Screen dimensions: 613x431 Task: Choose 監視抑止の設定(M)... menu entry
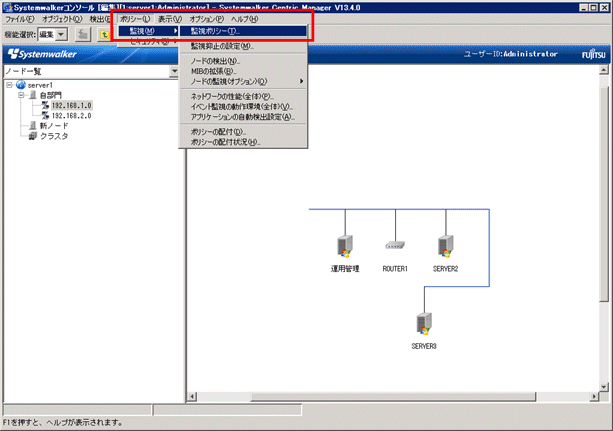pos(243,46)
